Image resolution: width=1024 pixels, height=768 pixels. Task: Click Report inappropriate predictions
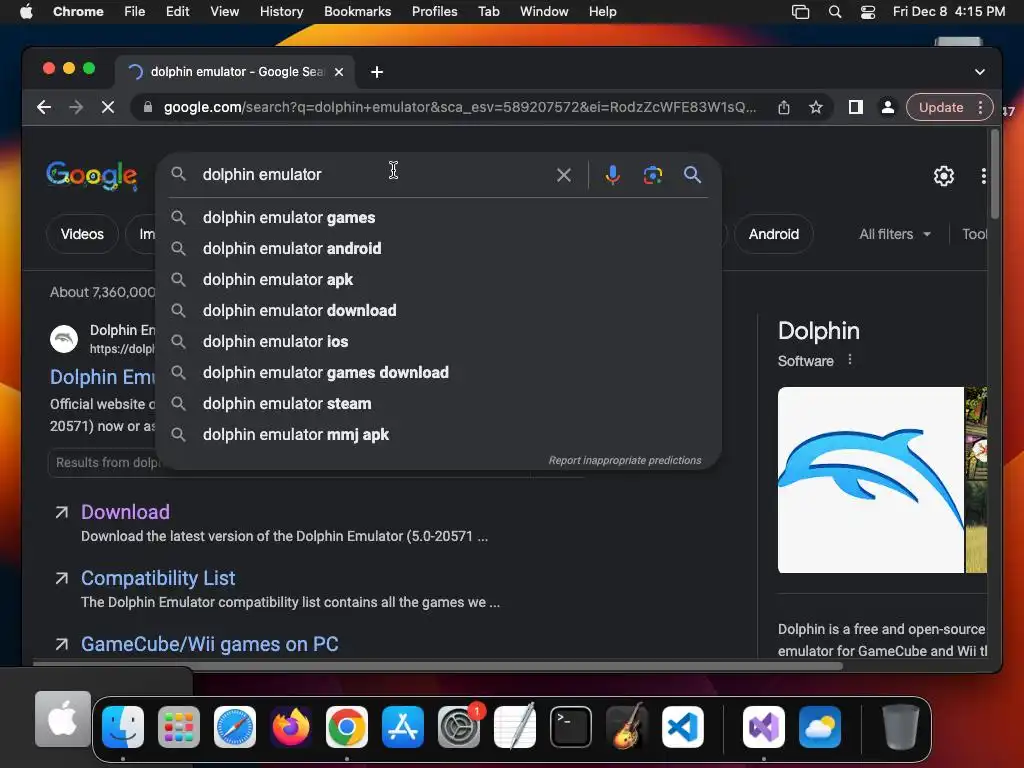625,460
